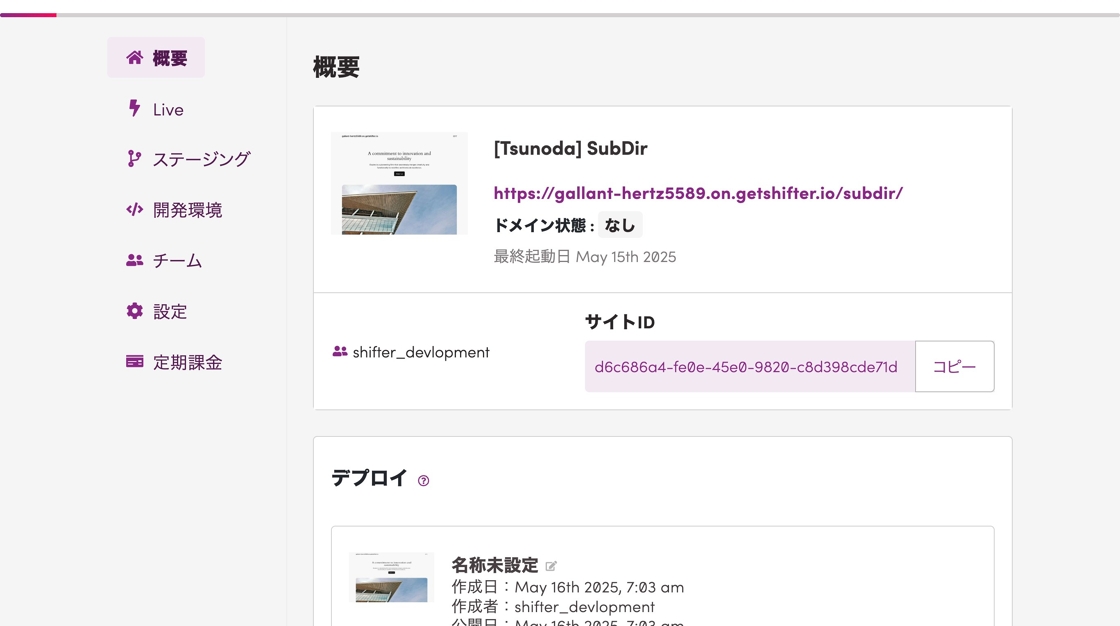Click the [Tsunoda] SubDir site title
The height and width of the screenshot is (626, 1120).
tap(571, 148)
